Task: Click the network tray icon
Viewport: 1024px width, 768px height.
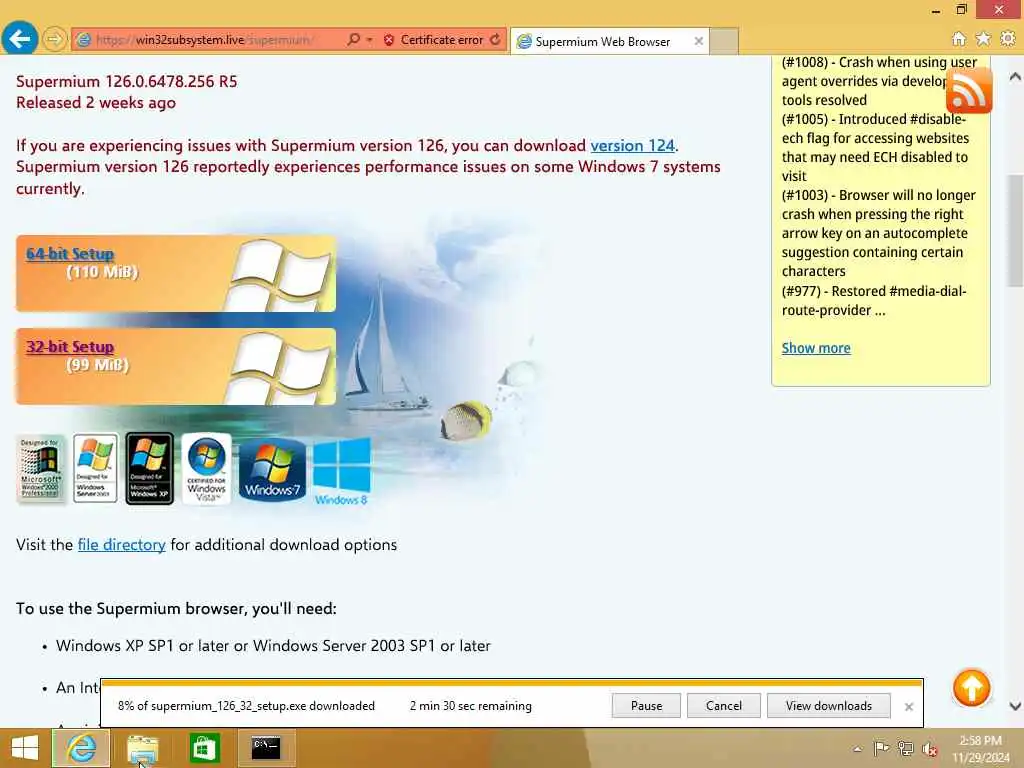Action: (x=905, y=748)
